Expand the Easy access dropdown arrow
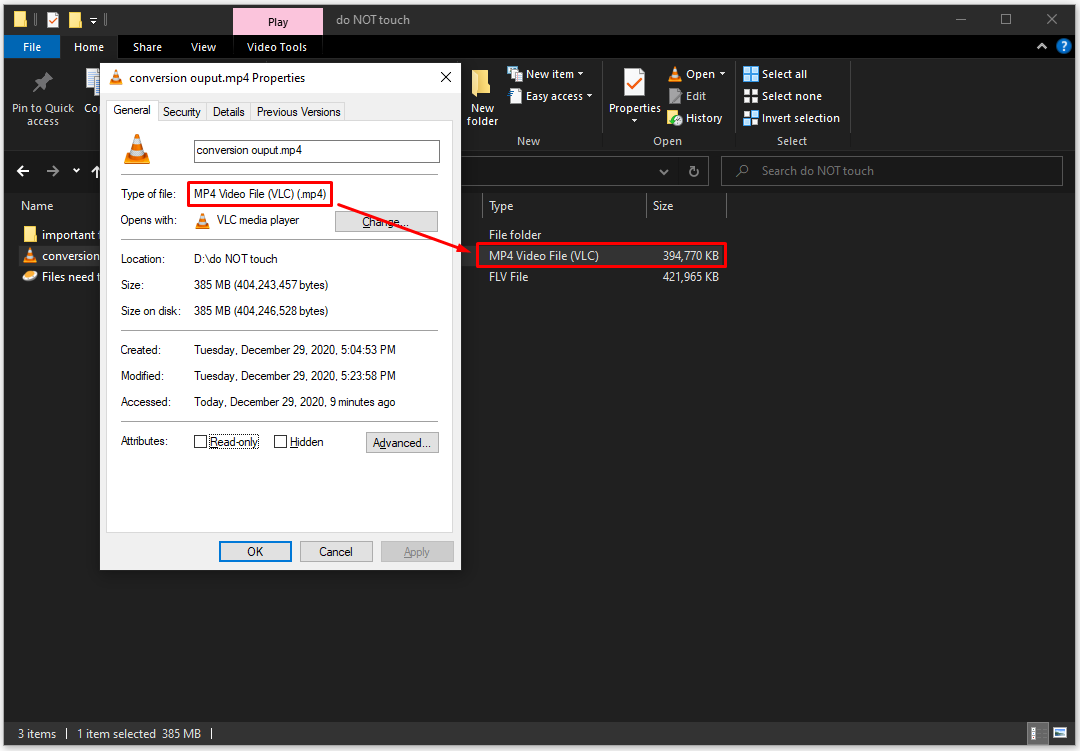The image size is (1080, 751). click(x=590, y=96)
